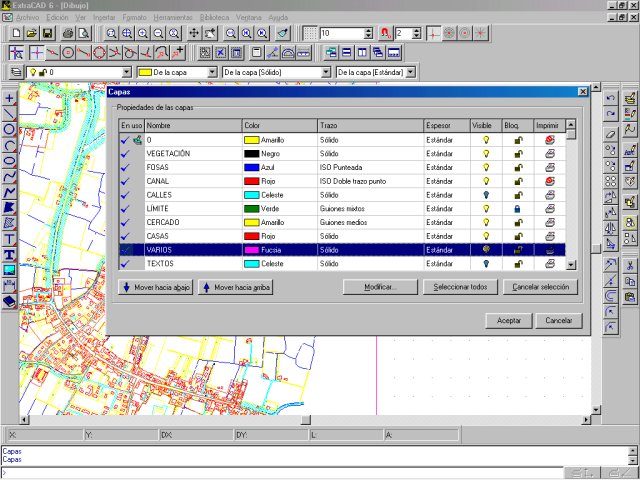Click the layer list scroll down arrow

pos(571,265)
